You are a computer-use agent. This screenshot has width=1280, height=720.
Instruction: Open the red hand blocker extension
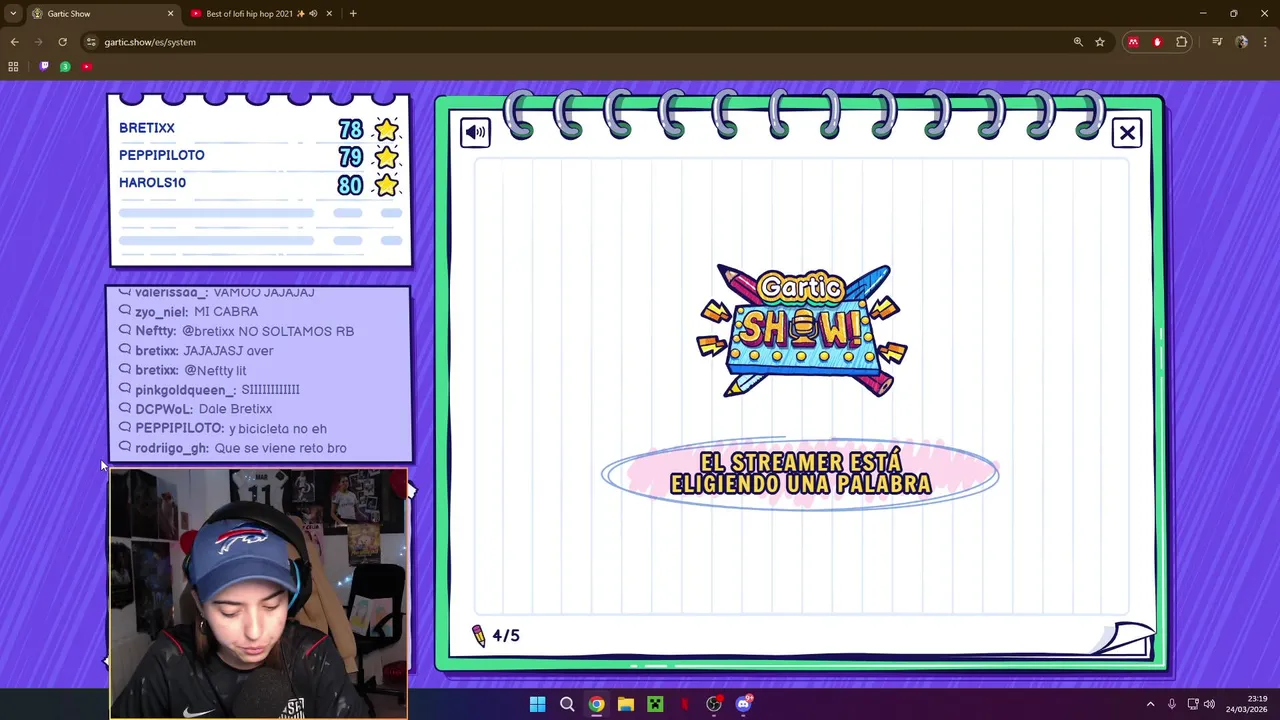pos(1157,42)
